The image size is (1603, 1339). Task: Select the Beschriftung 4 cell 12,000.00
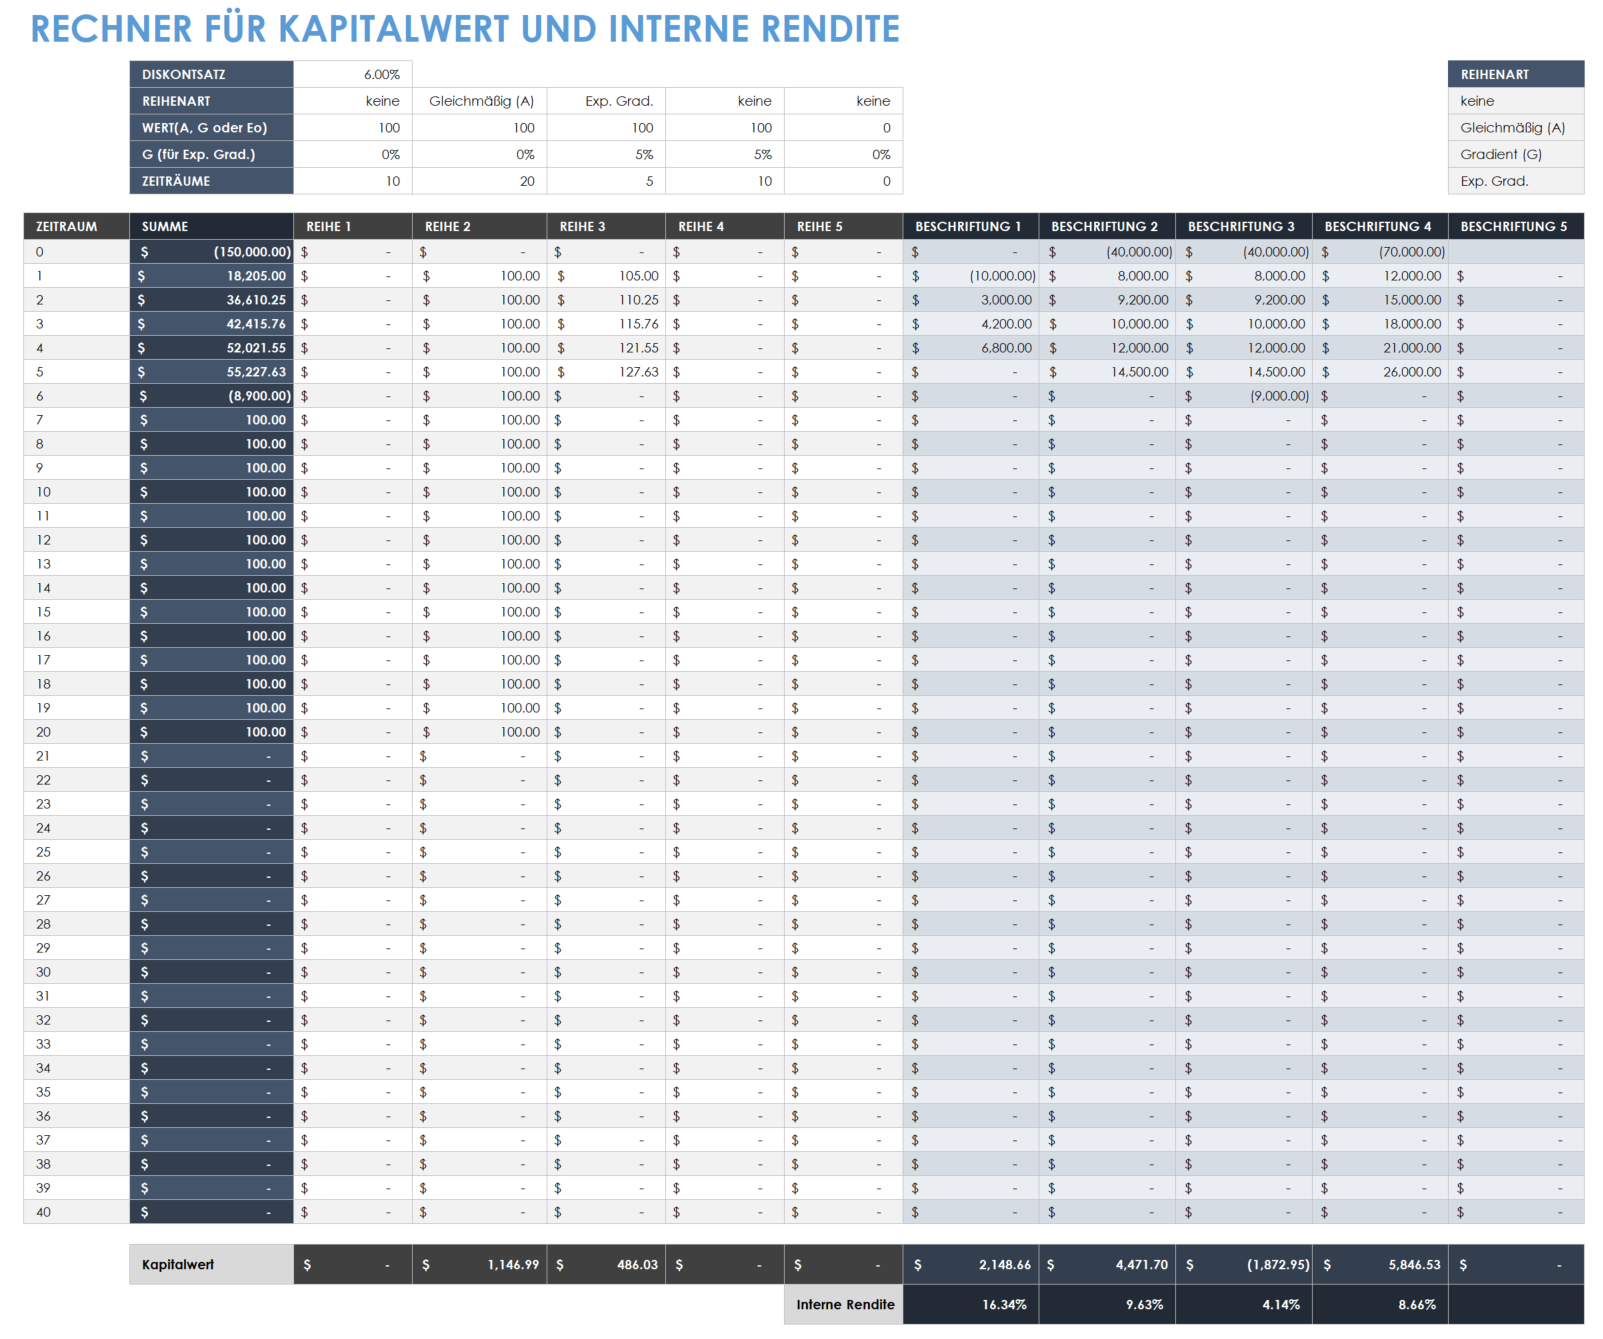tap(1380, 276)
